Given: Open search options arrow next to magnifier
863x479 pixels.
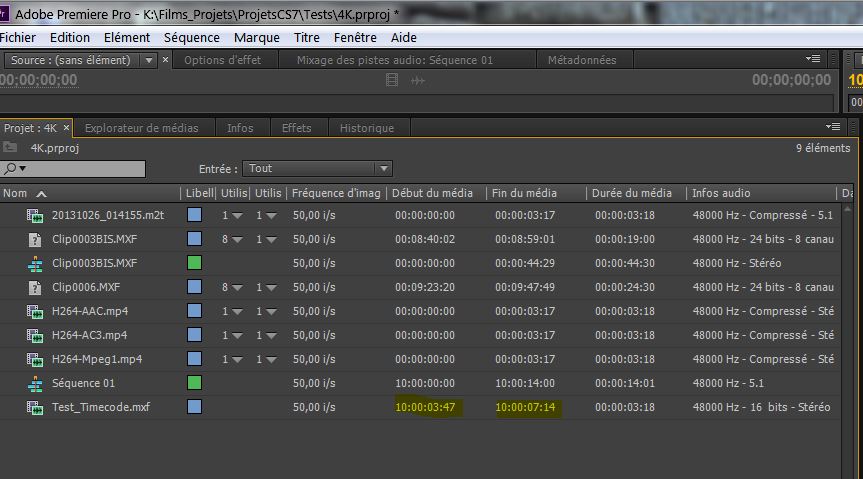Looking at the screenshot, I should 23,168.
